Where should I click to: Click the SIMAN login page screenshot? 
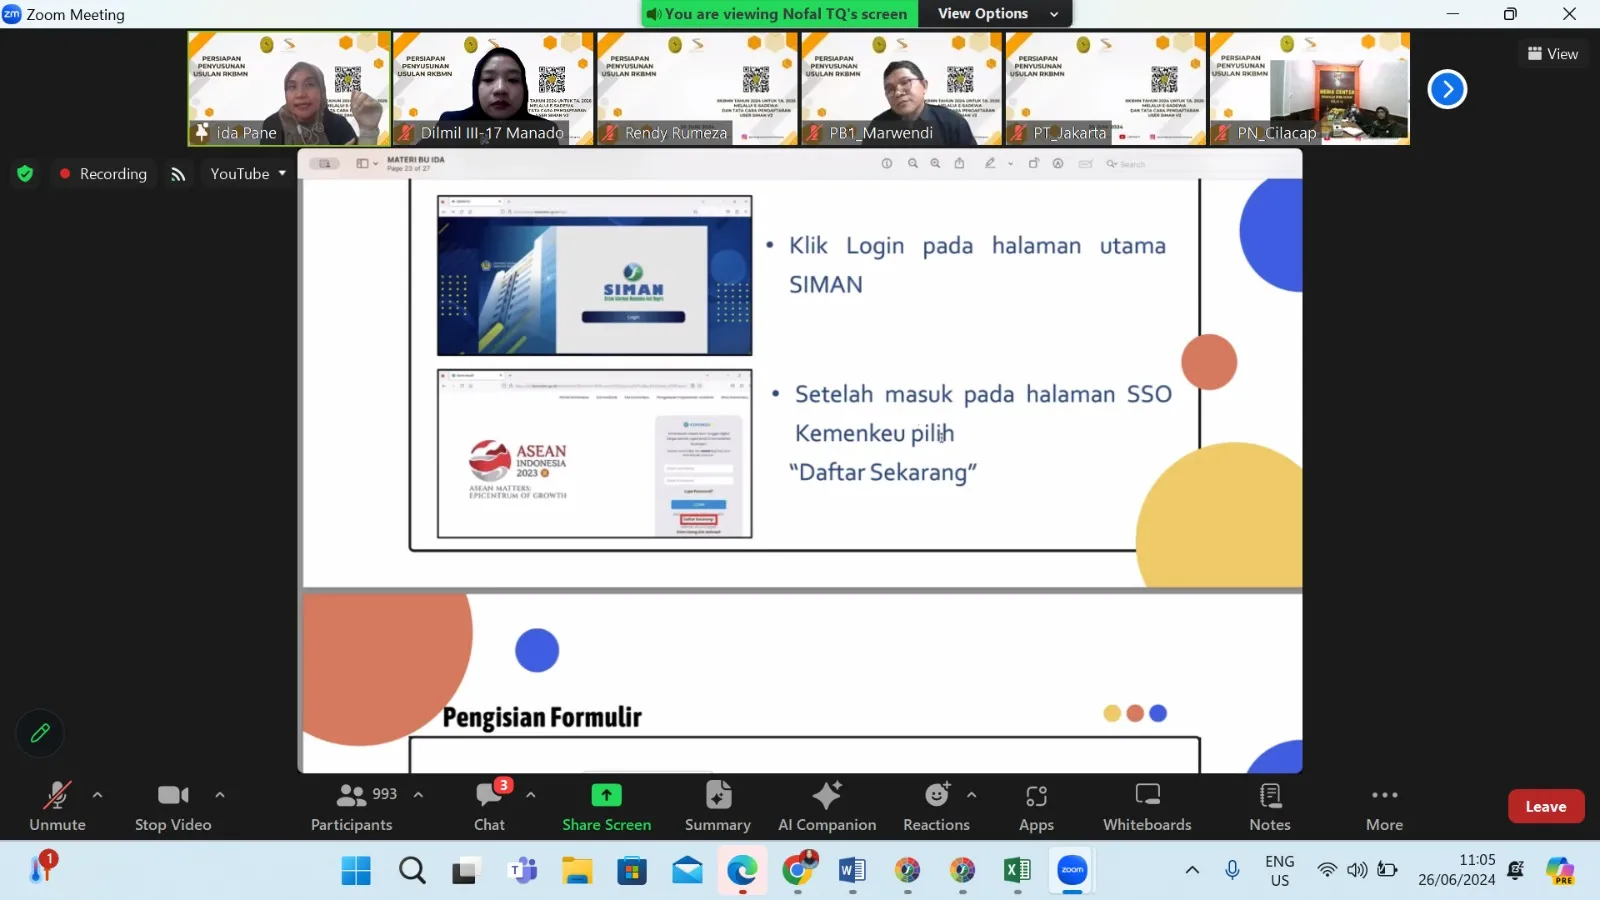point(594,275)
